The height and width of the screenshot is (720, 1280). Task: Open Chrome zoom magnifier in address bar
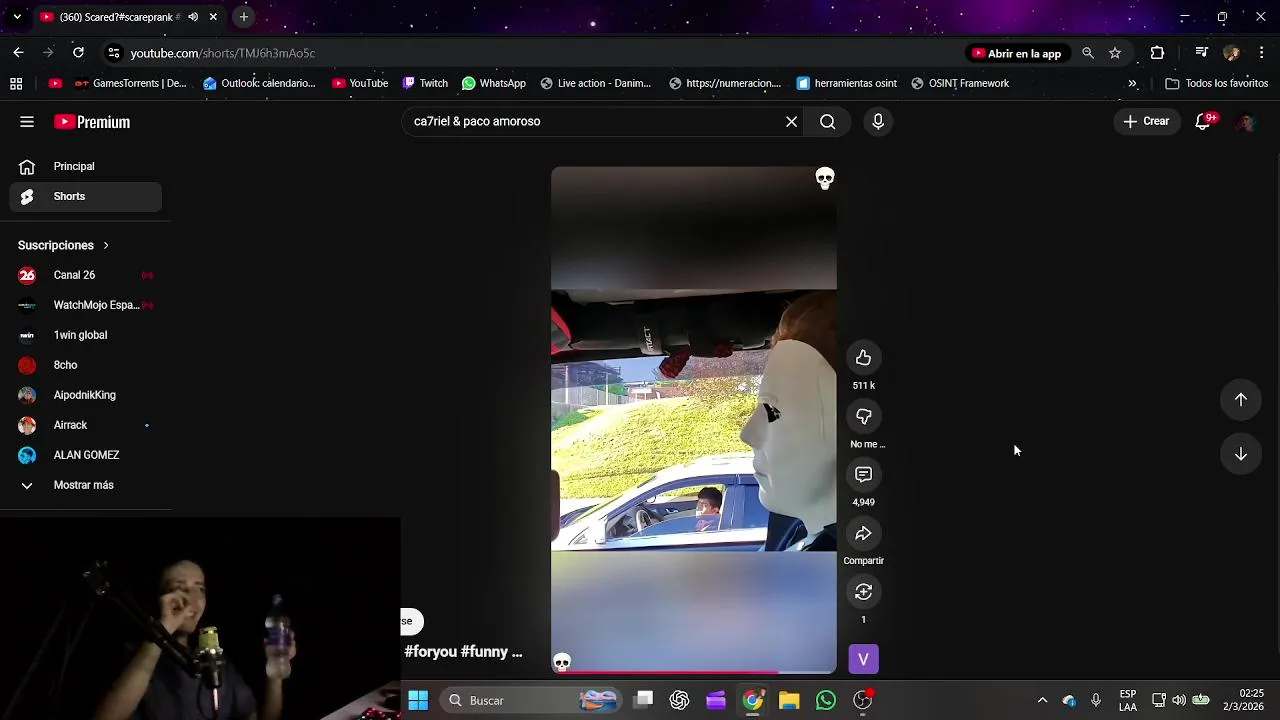click(x=1088, y=53)
